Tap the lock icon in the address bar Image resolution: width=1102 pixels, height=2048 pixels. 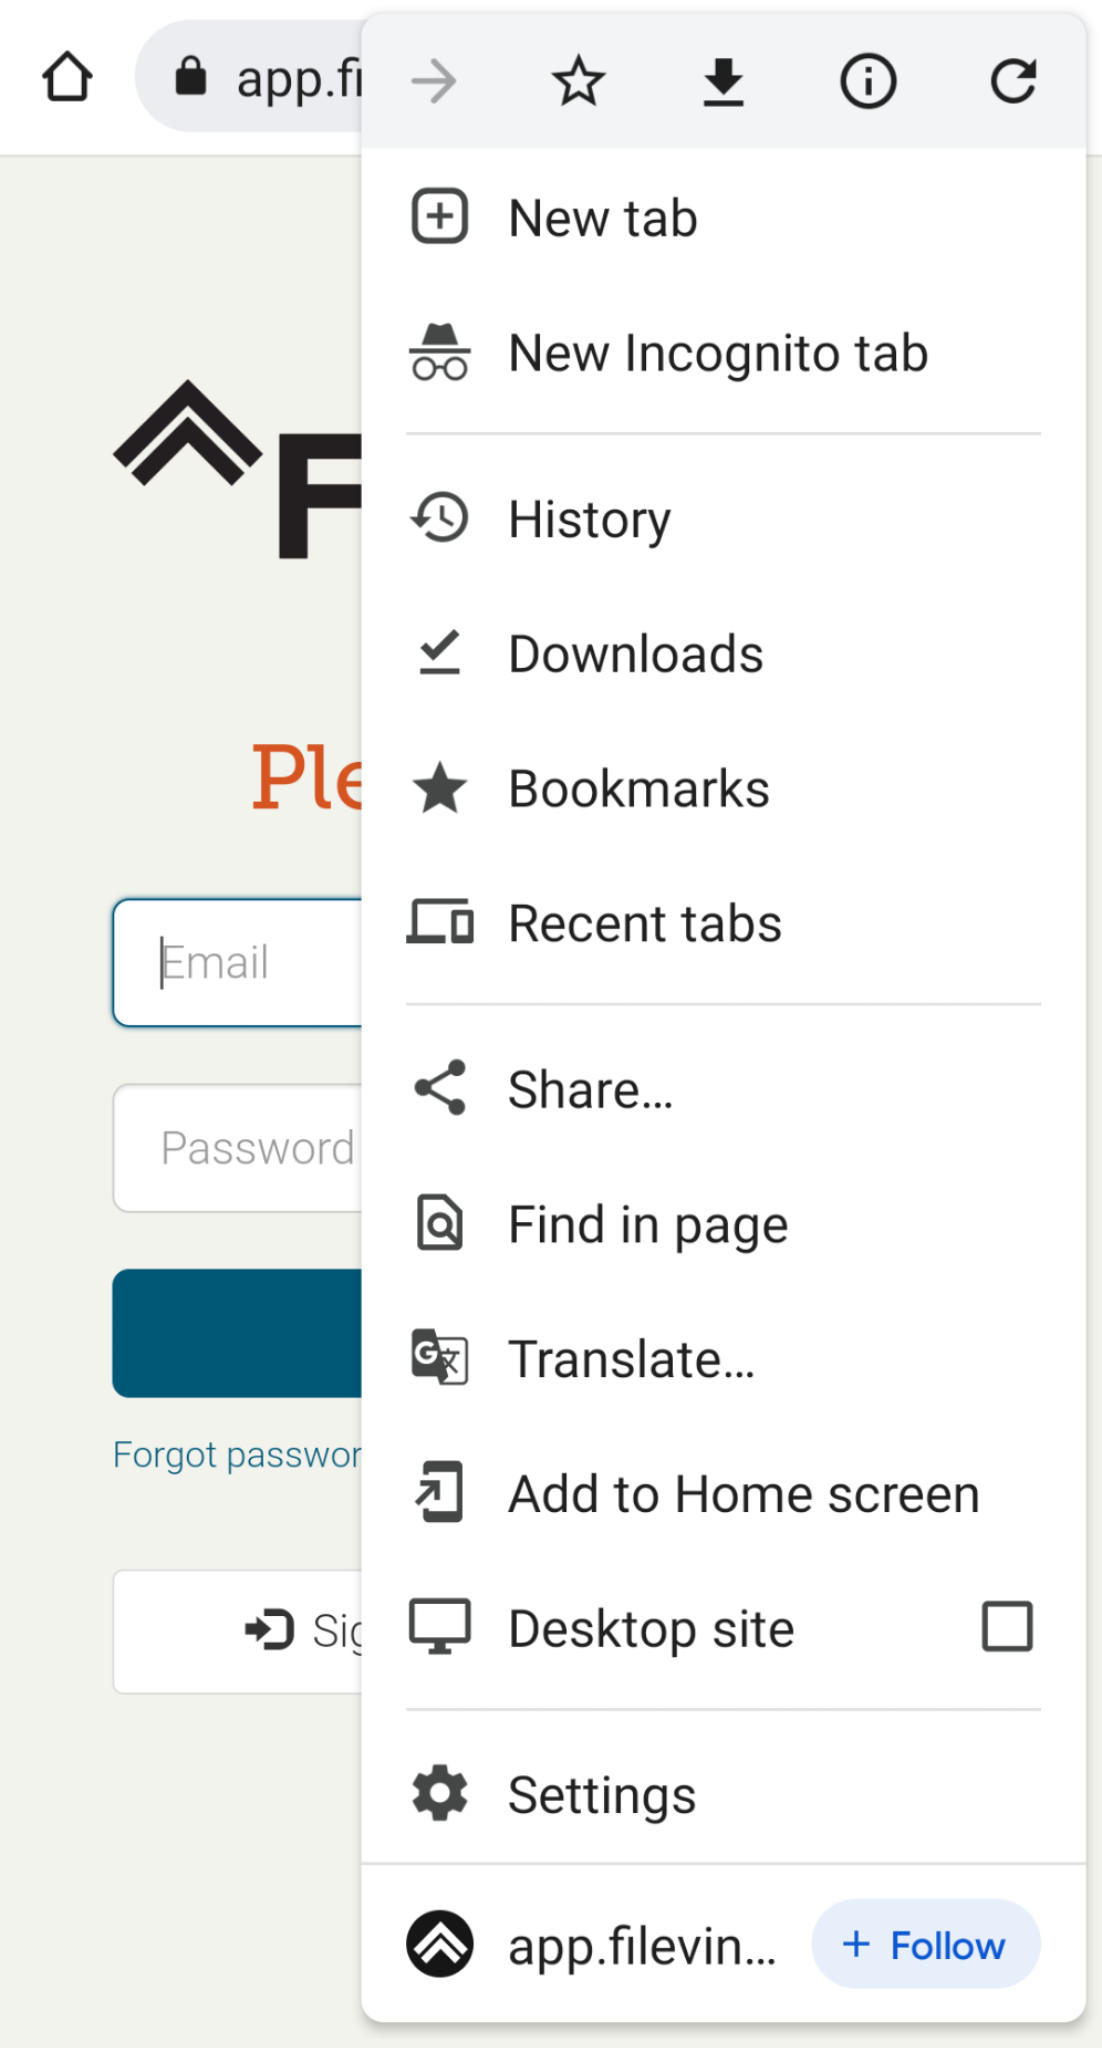click(190, 77)
